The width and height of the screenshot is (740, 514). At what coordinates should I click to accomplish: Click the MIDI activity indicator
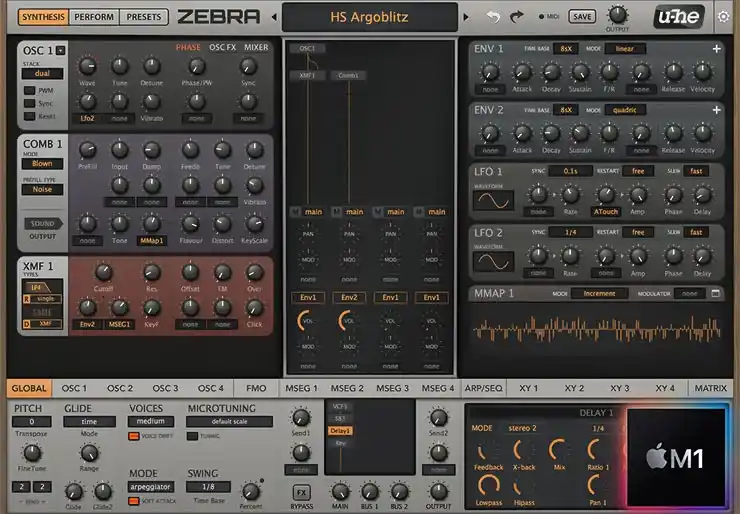tap(541, 17)
